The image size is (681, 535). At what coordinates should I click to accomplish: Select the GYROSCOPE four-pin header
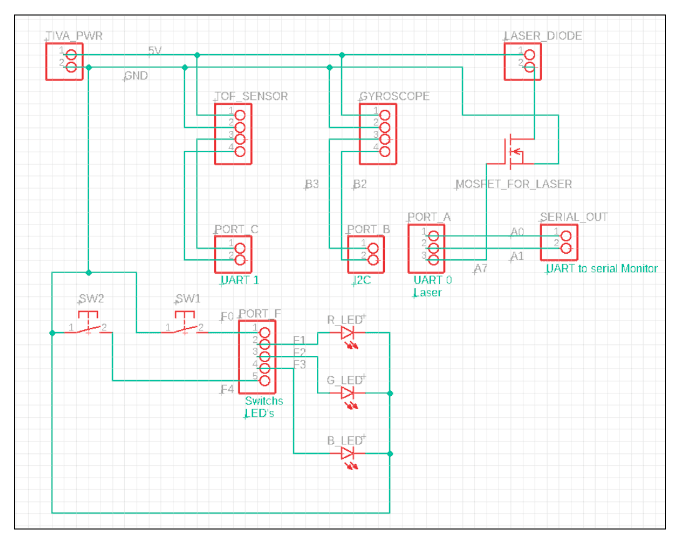coord(378,134)
